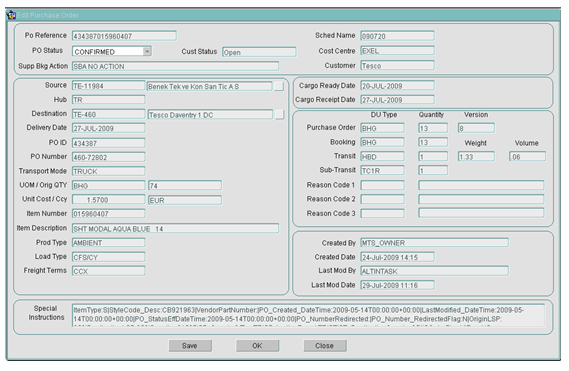This screenshot has height=371, width=569.
Task: Open the PO Status dropdown
Action: pyautogui.click(x=147, y=52)
